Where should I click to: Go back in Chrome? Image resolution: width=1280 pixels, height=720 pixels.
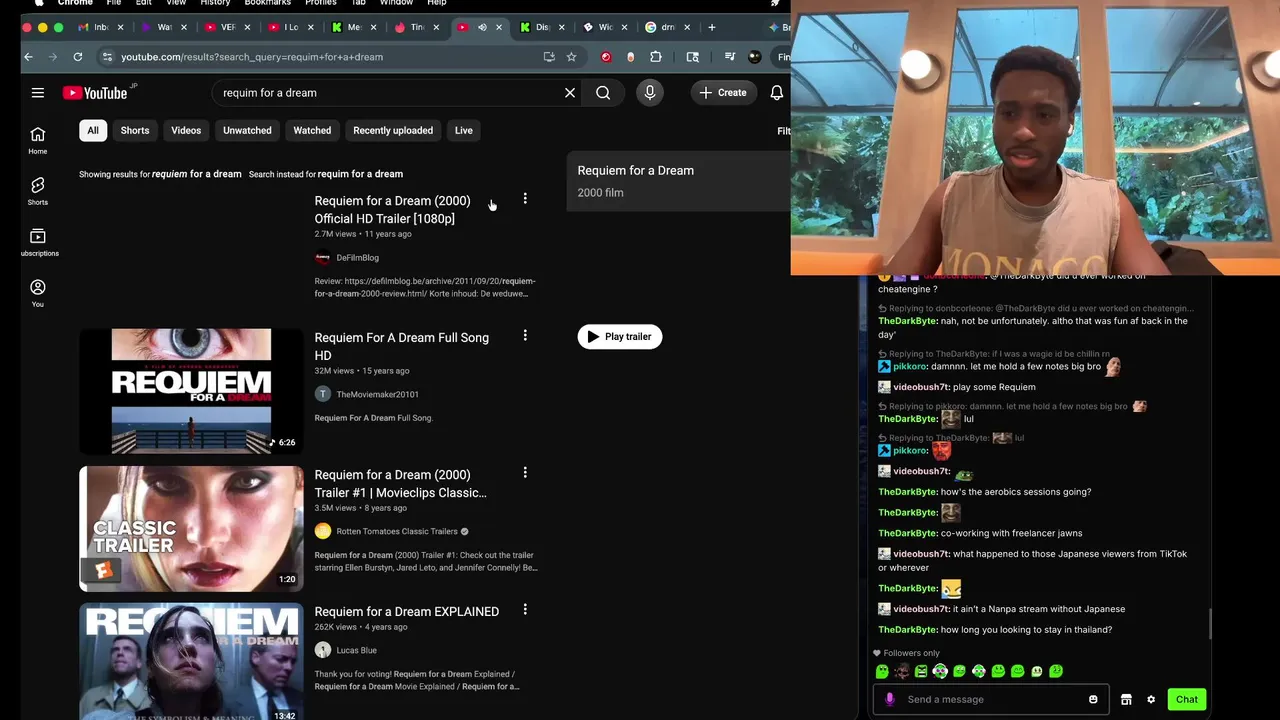tap(28, 57)
